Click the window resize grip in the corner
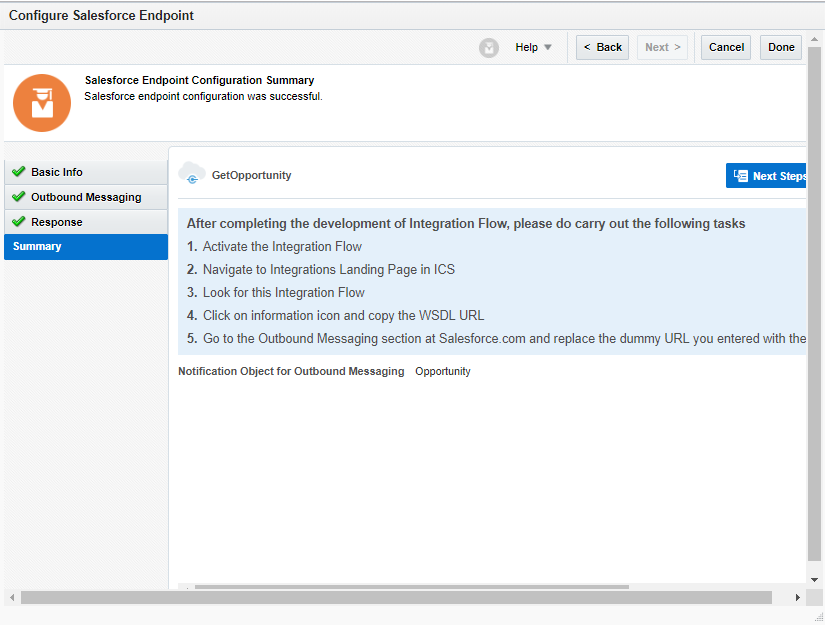 [819, 617]
